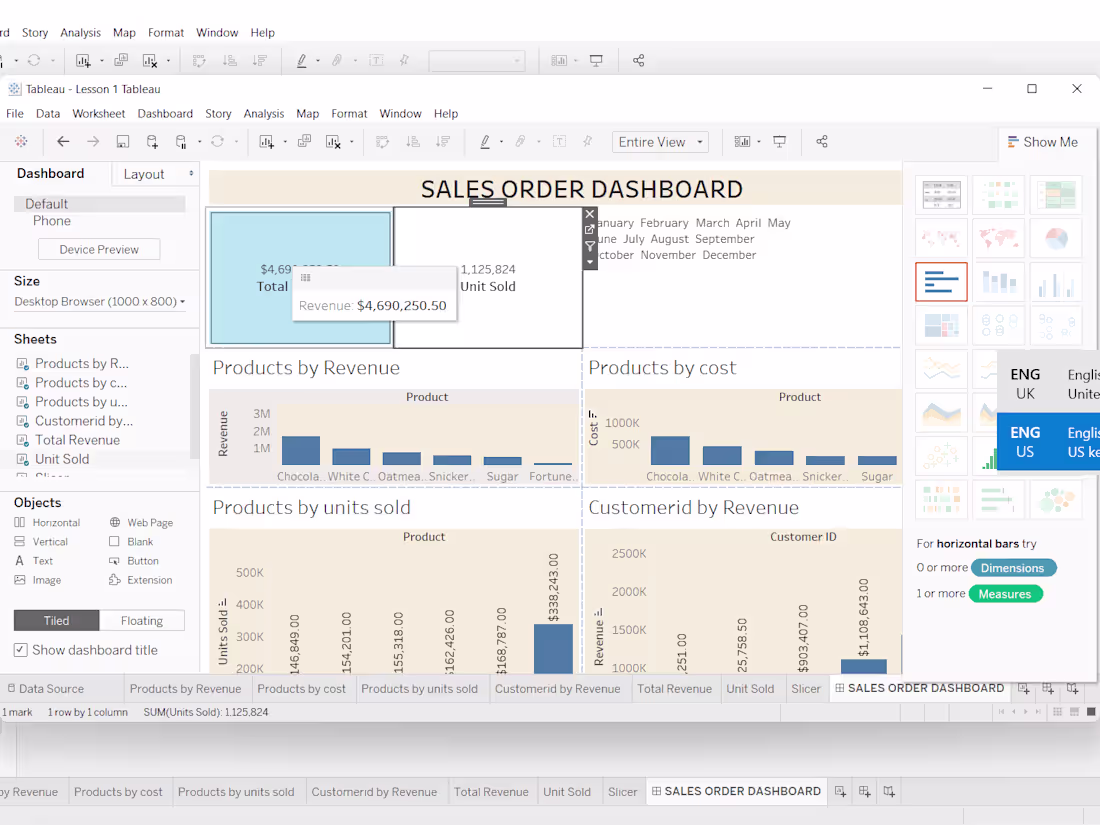Click the Device Preview button

[98, 249]
